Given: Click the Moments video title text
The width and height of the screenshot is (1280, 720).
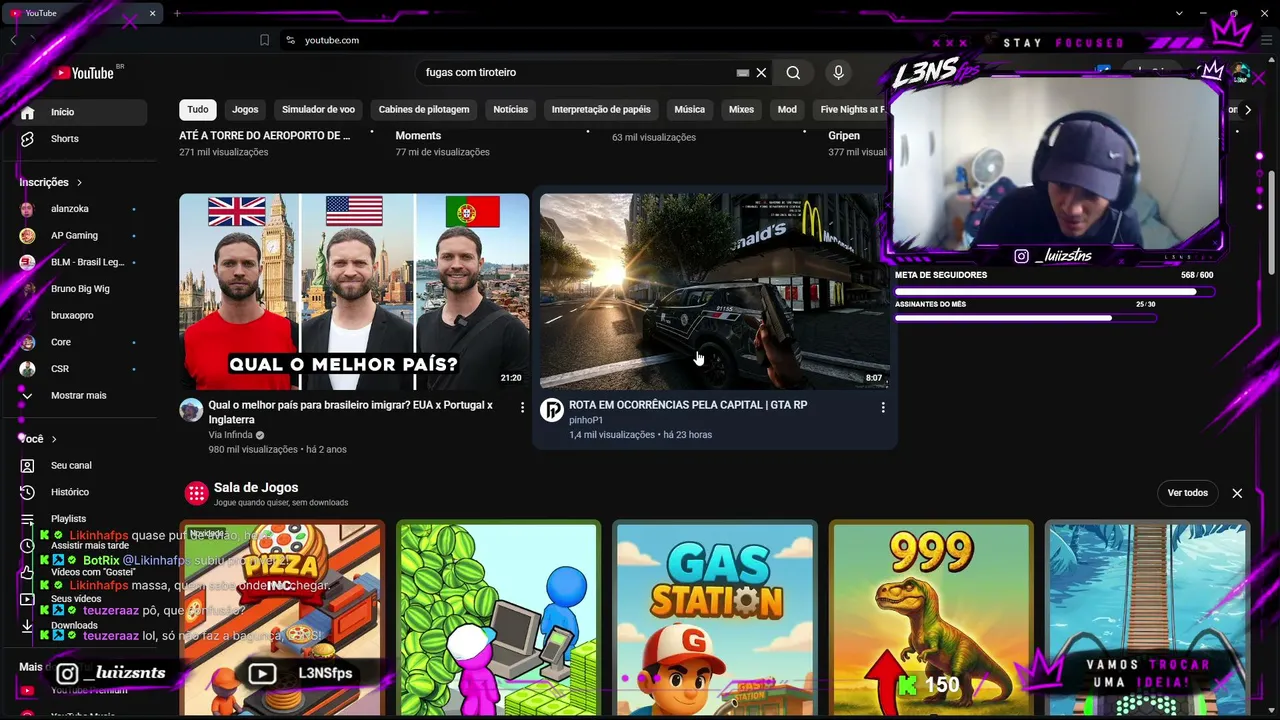Looking at the screenshot, I should [418, 136].
